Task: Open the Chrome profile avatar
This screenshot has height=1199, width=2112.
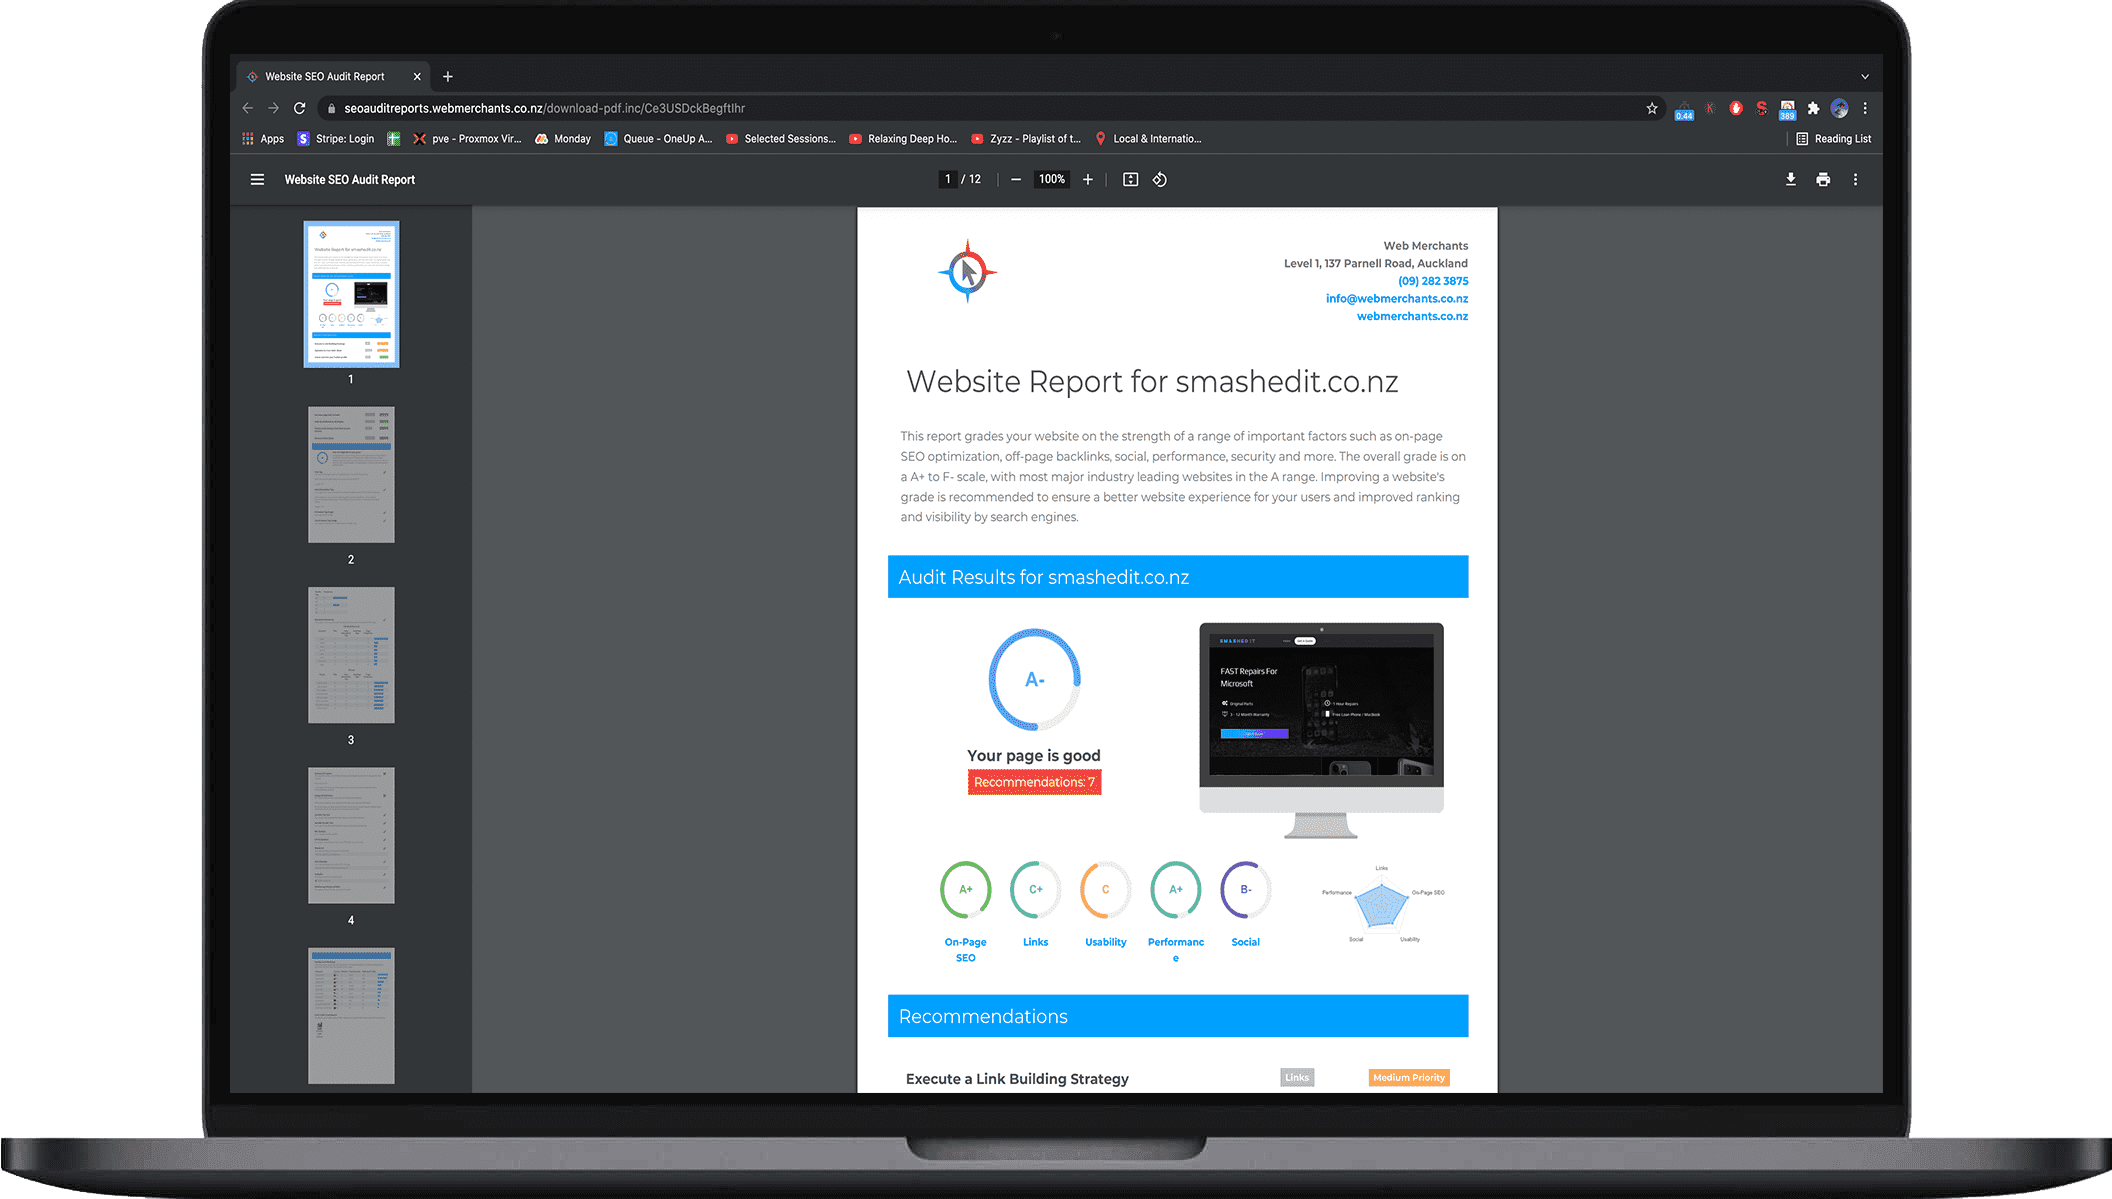Action: [x=1839, y=108]
